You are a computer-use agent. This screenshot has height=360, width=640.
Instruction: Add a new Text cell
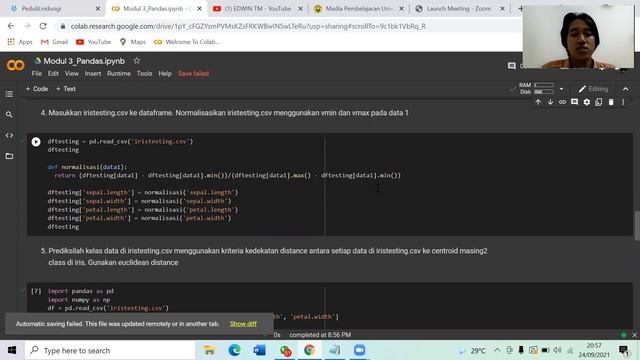tap(66, 89)
